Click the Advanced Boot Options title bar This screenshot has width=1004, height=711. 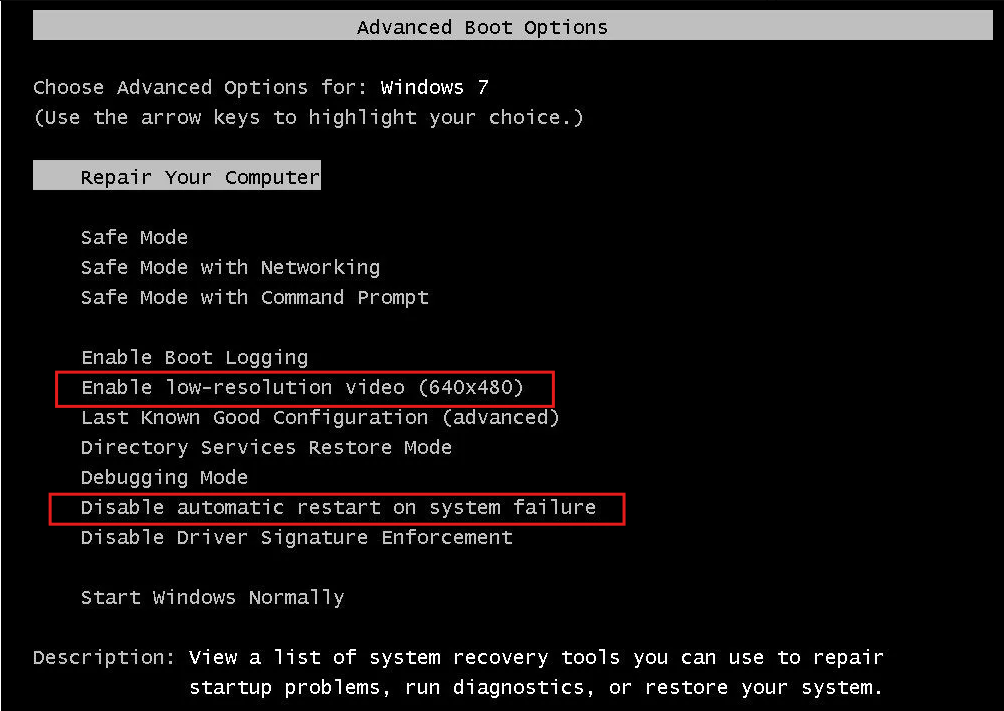click(513, 27)
